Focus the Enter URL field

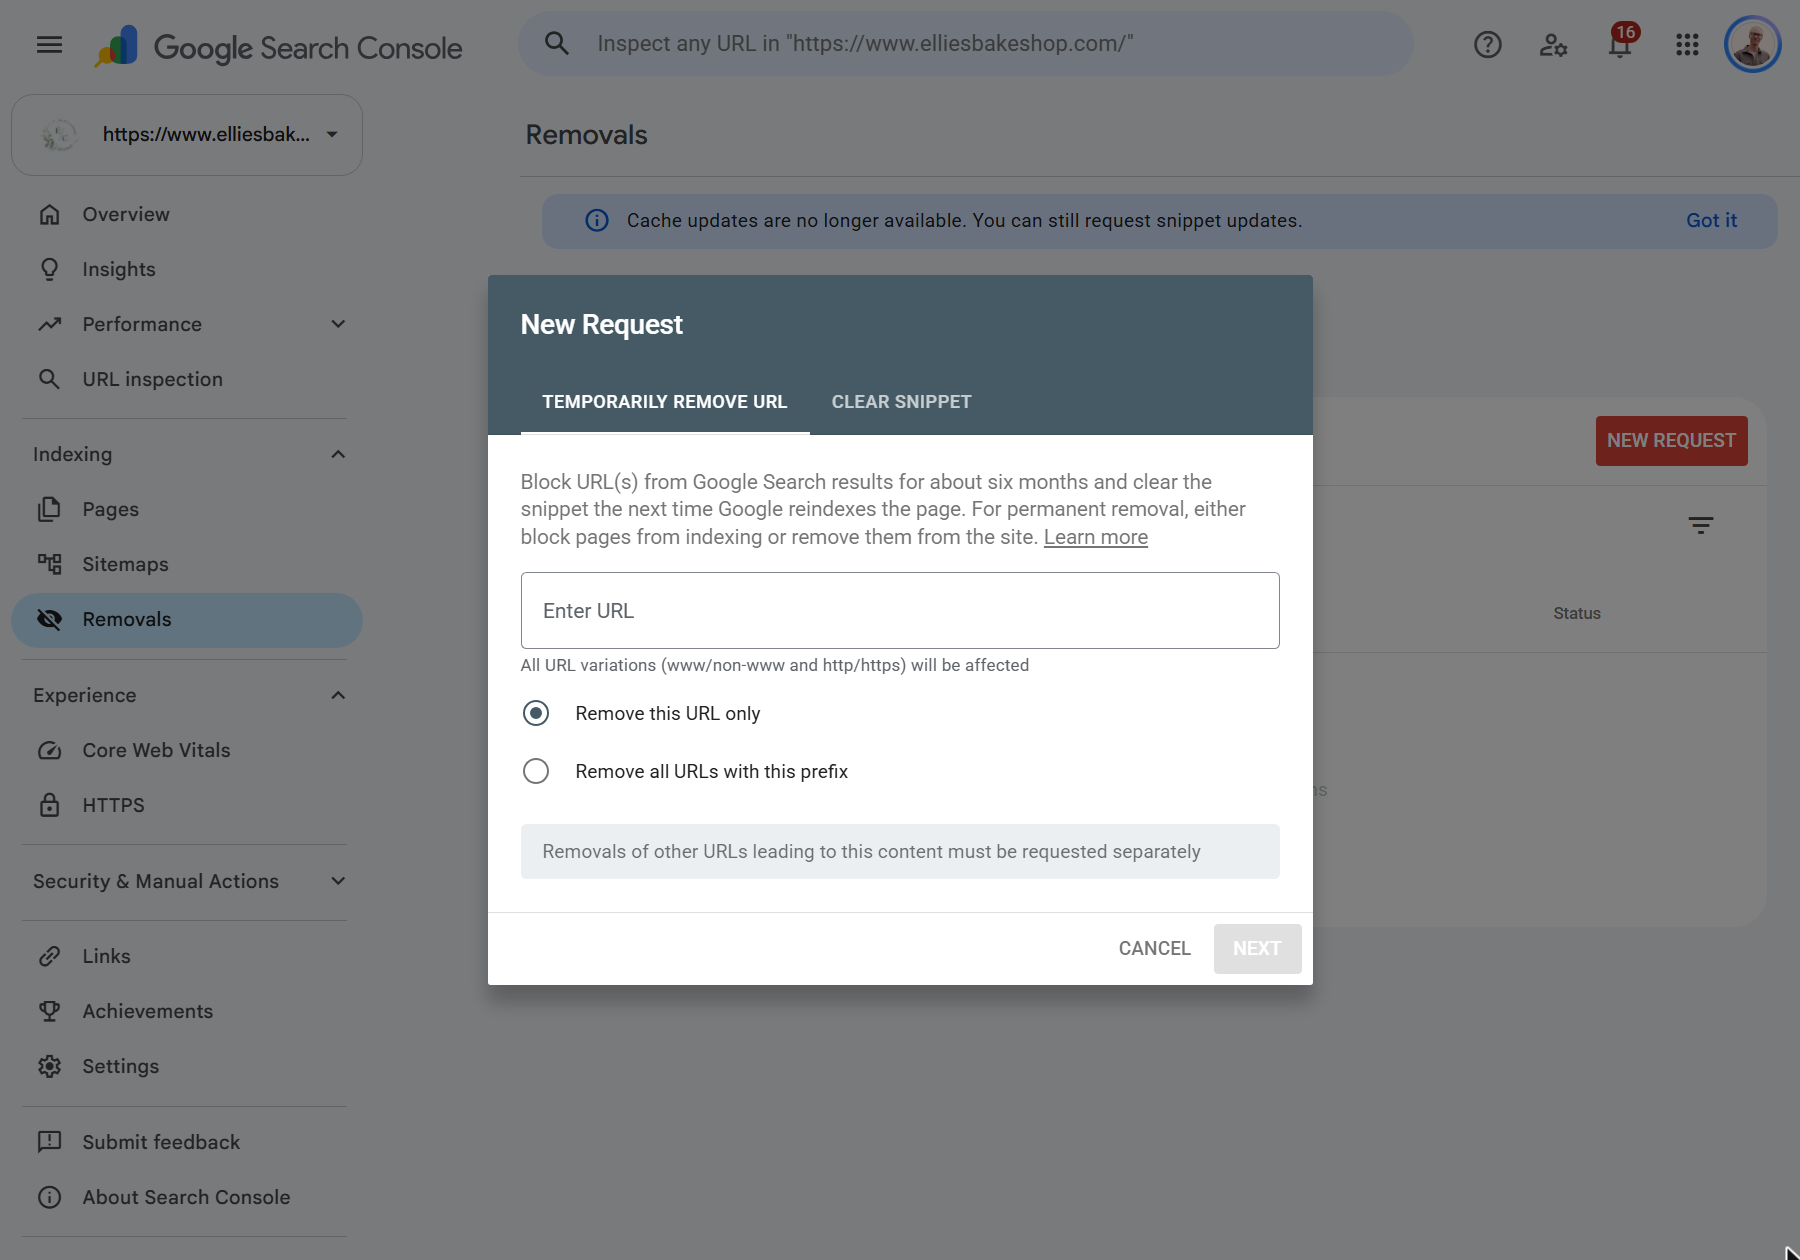900,611
